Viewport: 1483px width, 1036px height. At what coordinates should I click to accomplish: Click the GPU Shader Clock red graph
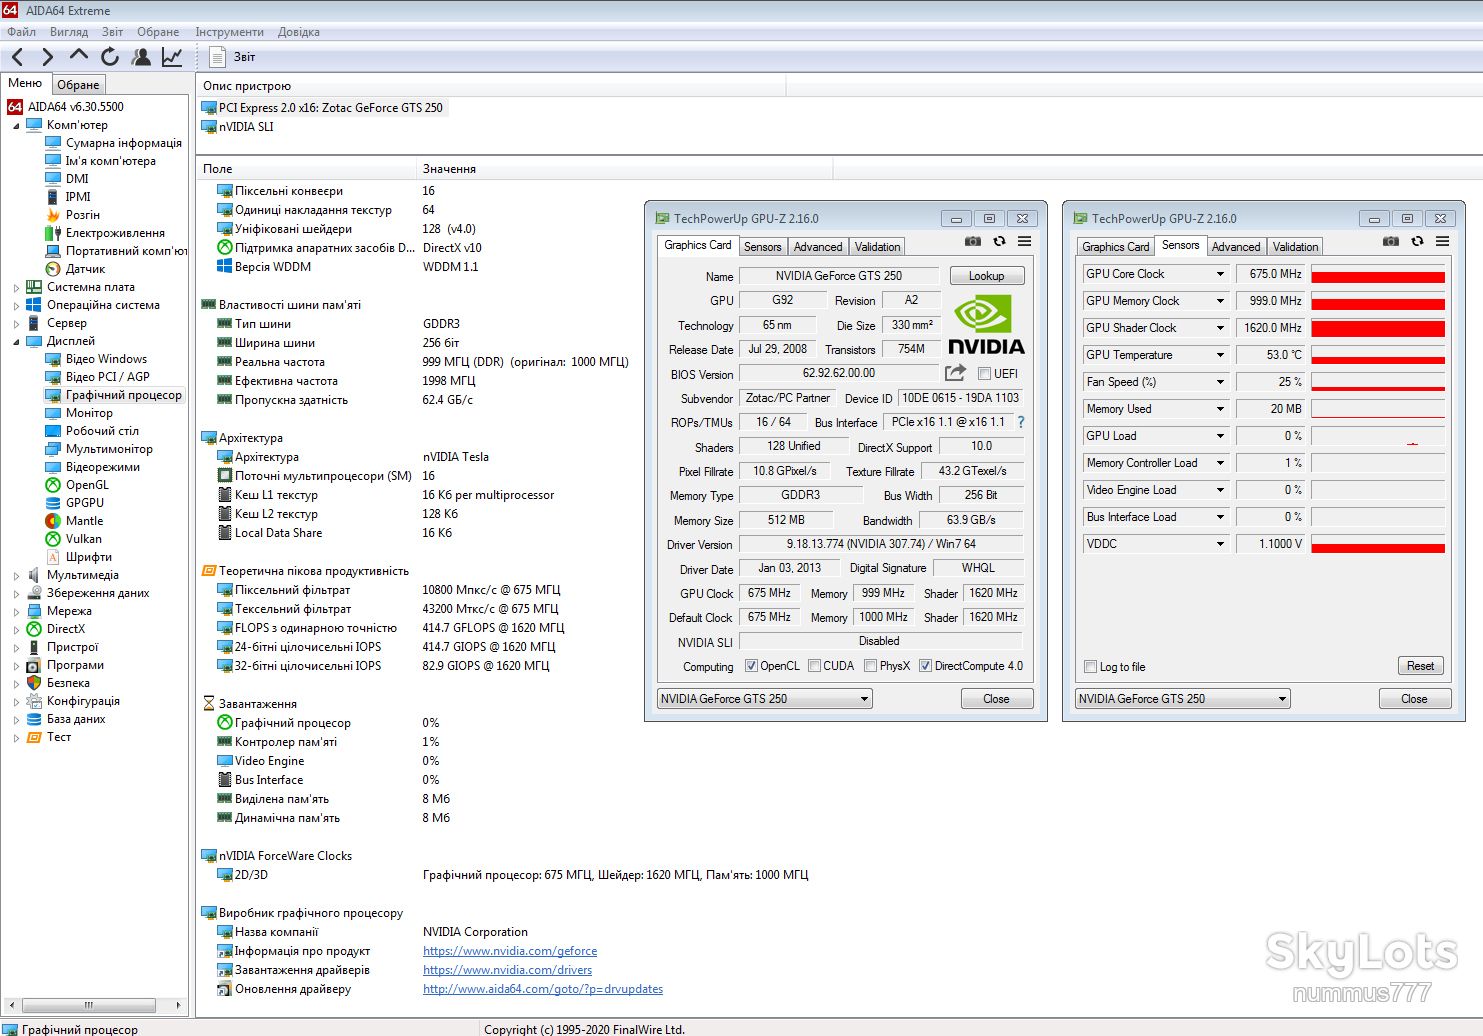(x=1378, y=328)
